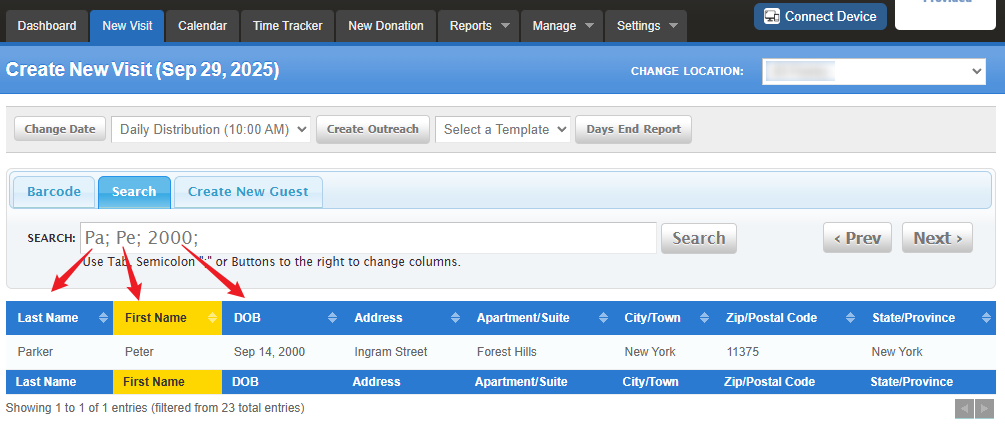This screenshot has width=1005, height=429.
Task: Sort by State/Province column arrows
Action: pyautogui.click(x=986, y=318)
